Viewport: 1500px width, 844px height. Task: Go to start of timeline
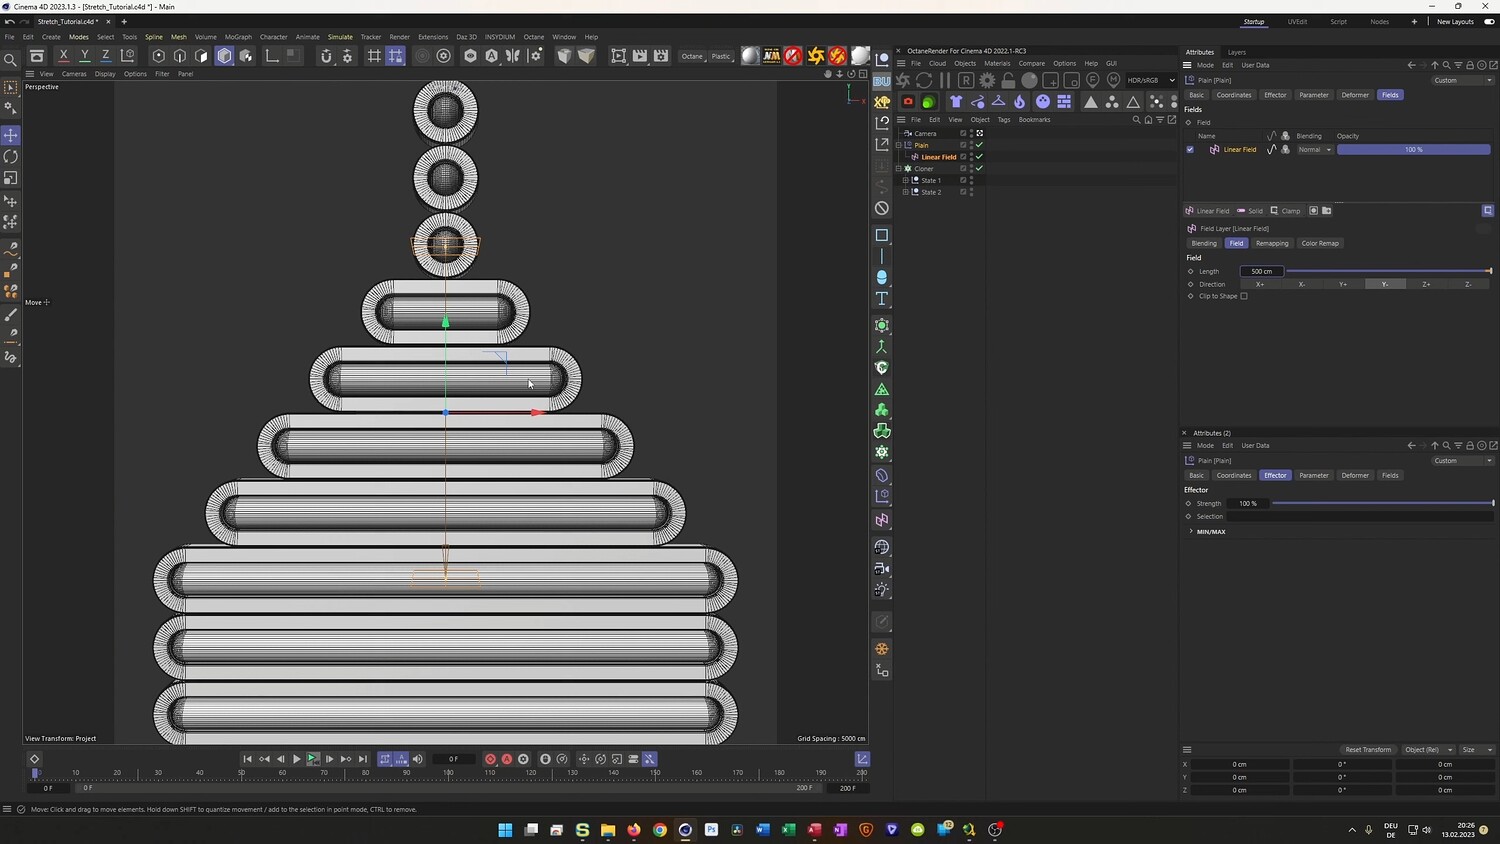[x=247, y=759]
